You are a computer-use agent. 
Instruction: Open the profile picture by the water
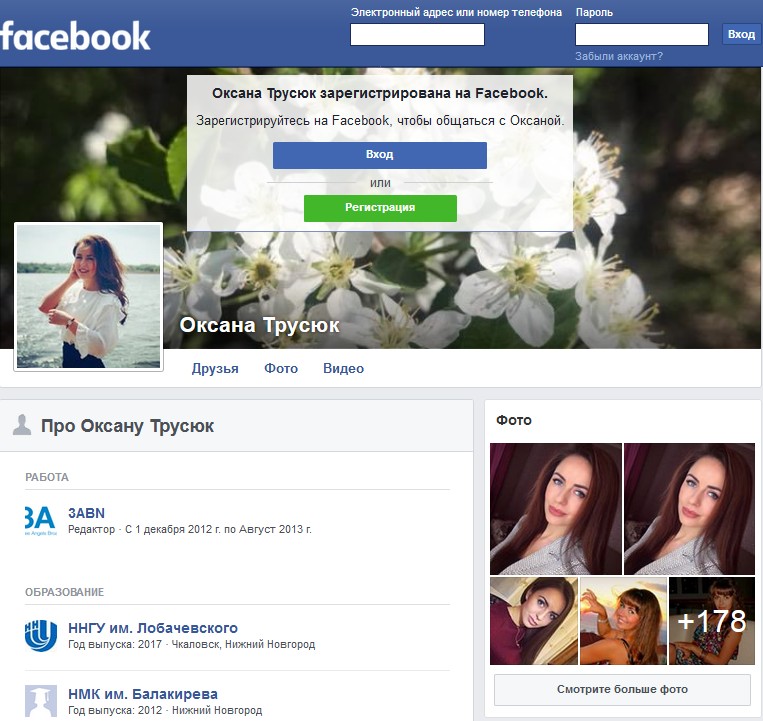(89, 296)
